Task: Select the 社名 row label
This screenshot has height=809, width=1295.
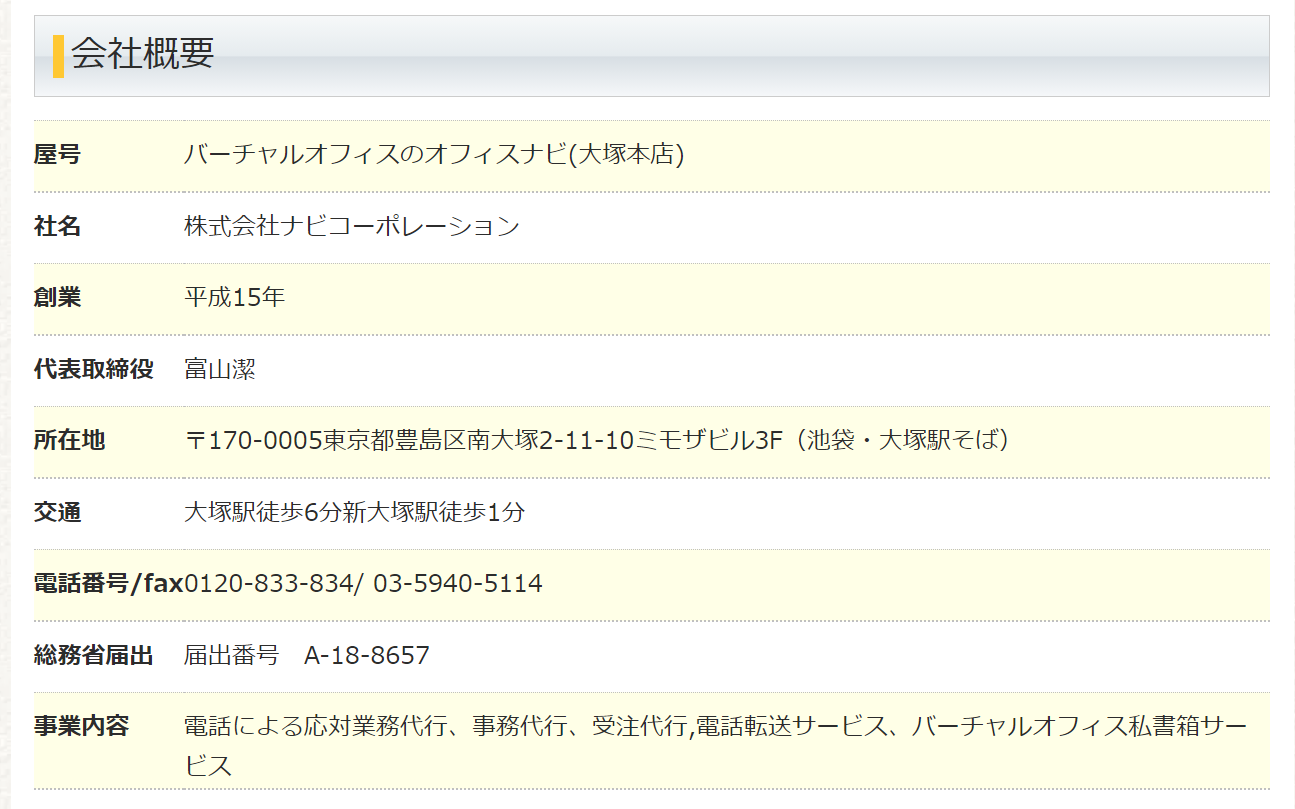Action: click(57, 227)
